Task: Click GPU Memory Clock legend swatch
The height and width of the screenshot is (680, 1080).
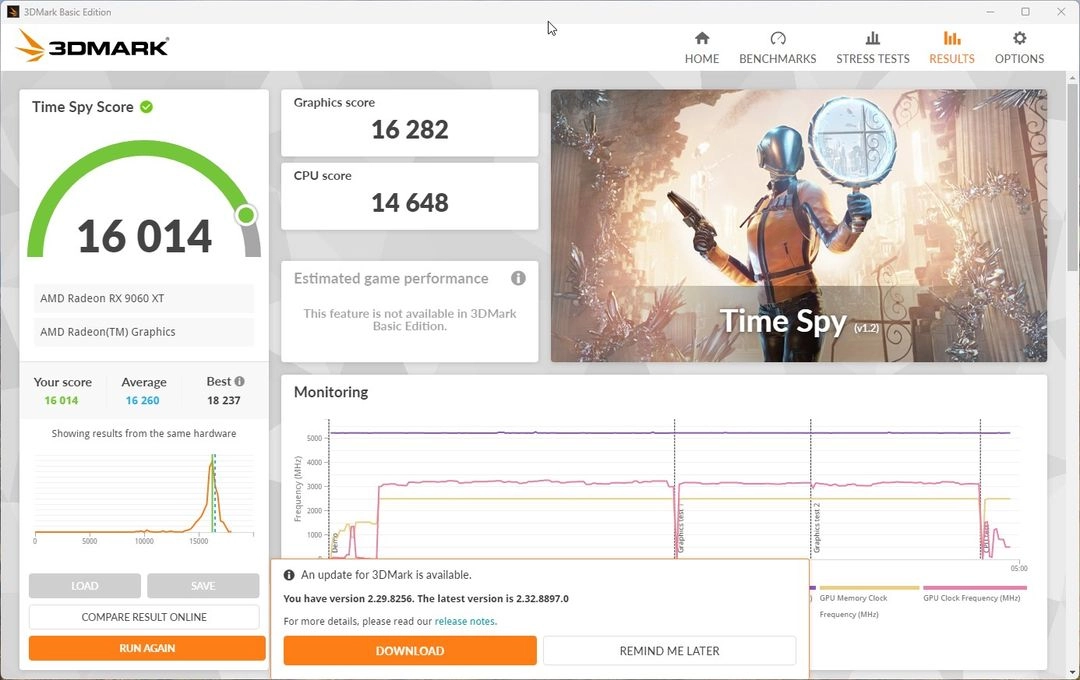Action: pos(869,588)
